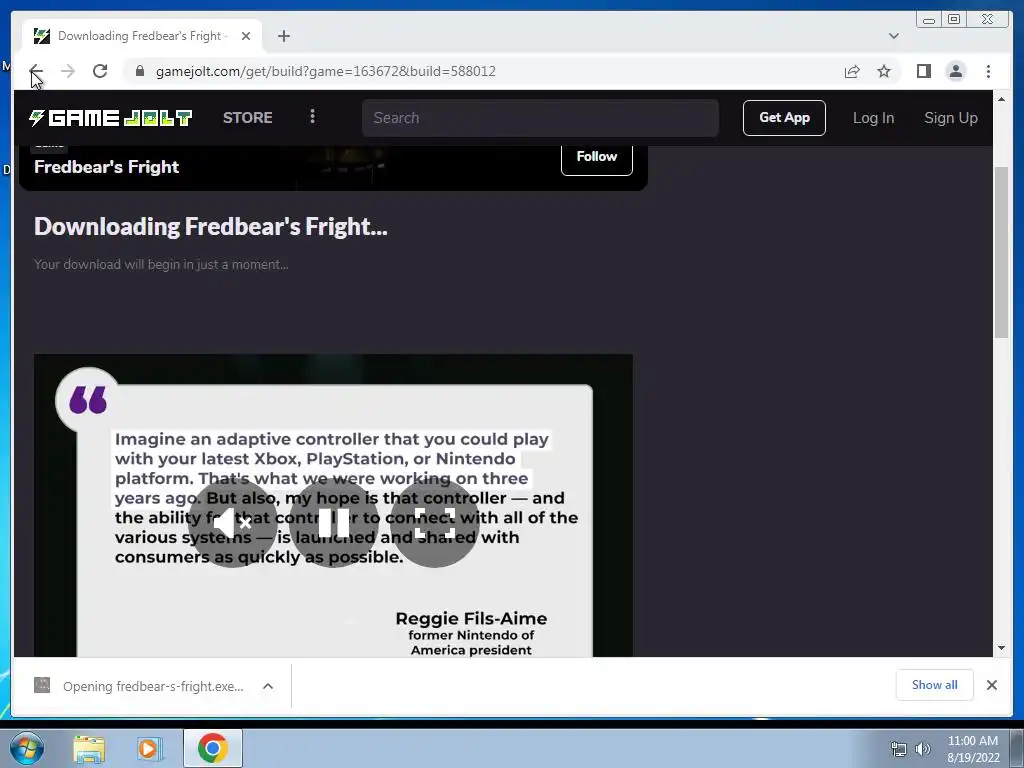Select the Downloading Fredbear's Fright tab

tap(142, 36)
